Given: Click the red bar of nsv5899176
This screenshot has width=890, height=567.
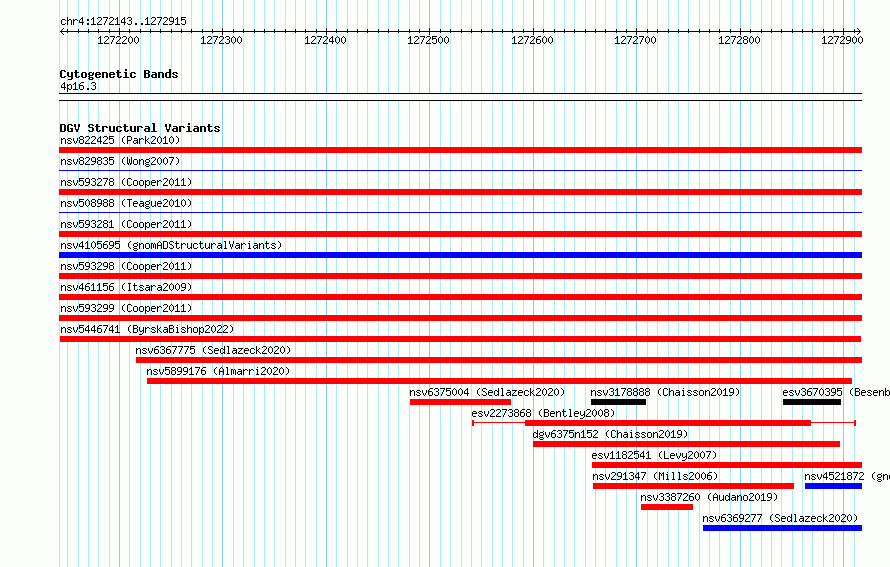Looking at the screenshot, I should pyautogui.click(x=499, y=381).
